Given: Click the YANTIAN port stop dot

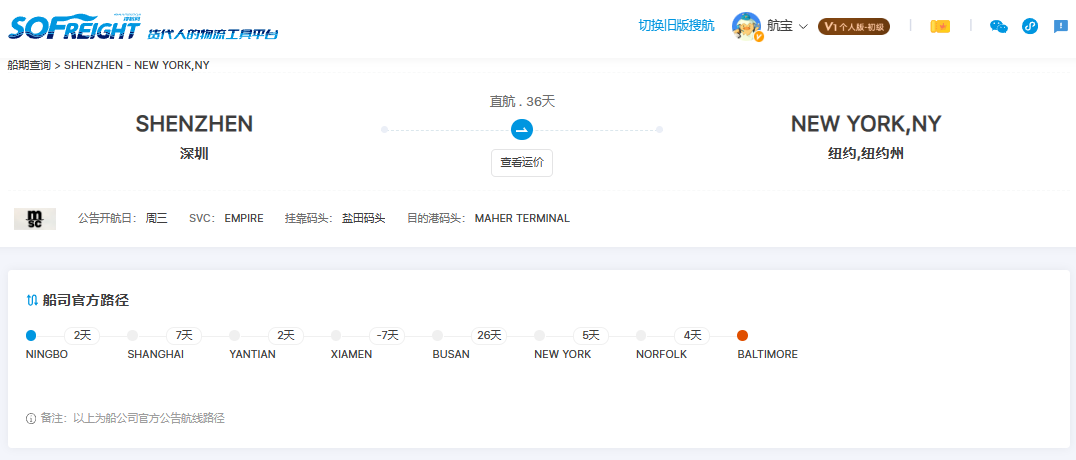Looking at the screenshot, I should click(x=234, y=336).
